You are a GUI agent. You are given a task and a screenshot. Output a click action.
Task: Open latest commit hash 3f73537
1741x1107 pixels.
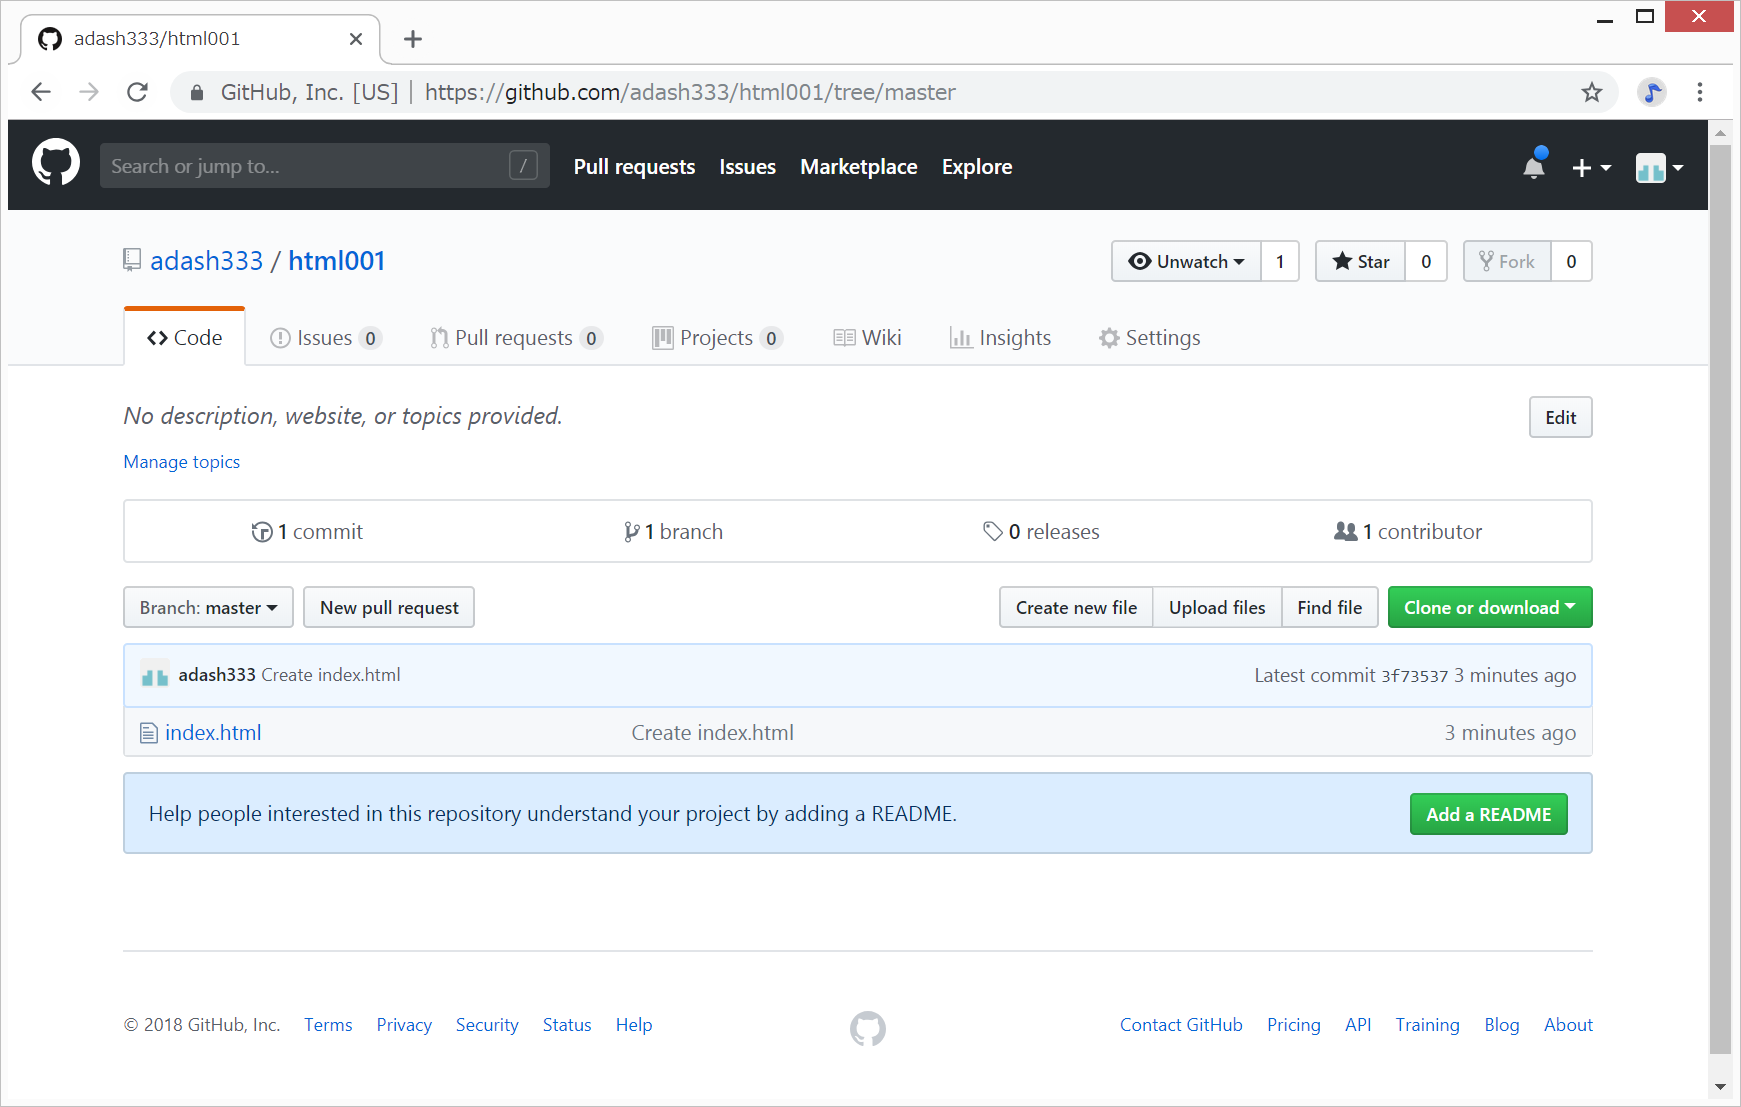tap(1414, 676)
